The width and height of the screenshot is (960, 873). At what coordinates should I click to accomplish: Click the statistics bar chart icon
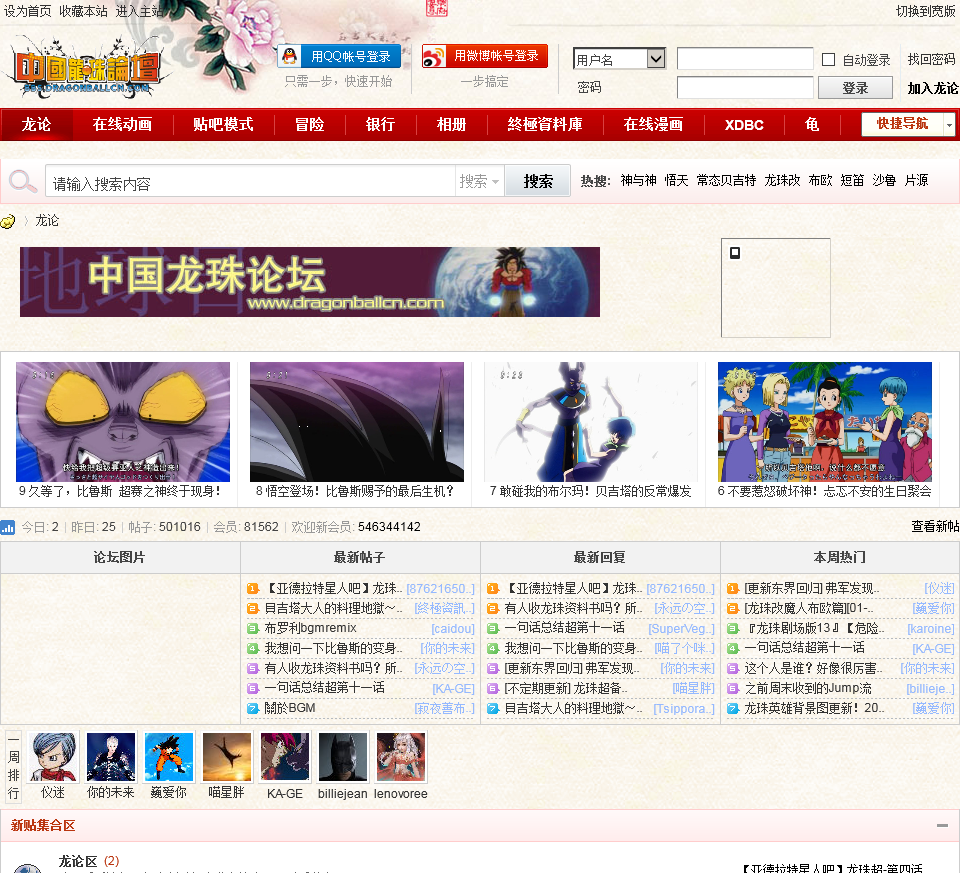[8, 527]
